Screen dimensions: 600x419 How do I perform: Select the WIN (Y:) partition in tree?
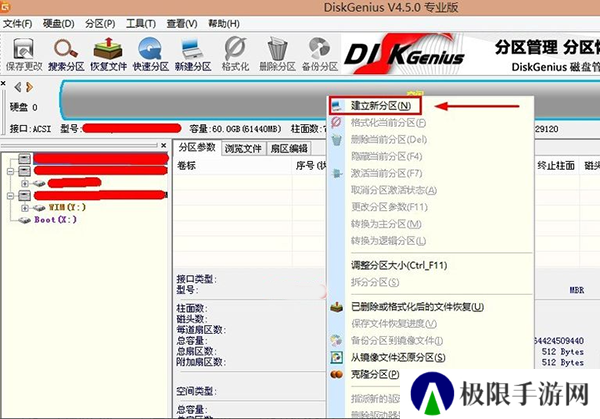pos(67,207)
